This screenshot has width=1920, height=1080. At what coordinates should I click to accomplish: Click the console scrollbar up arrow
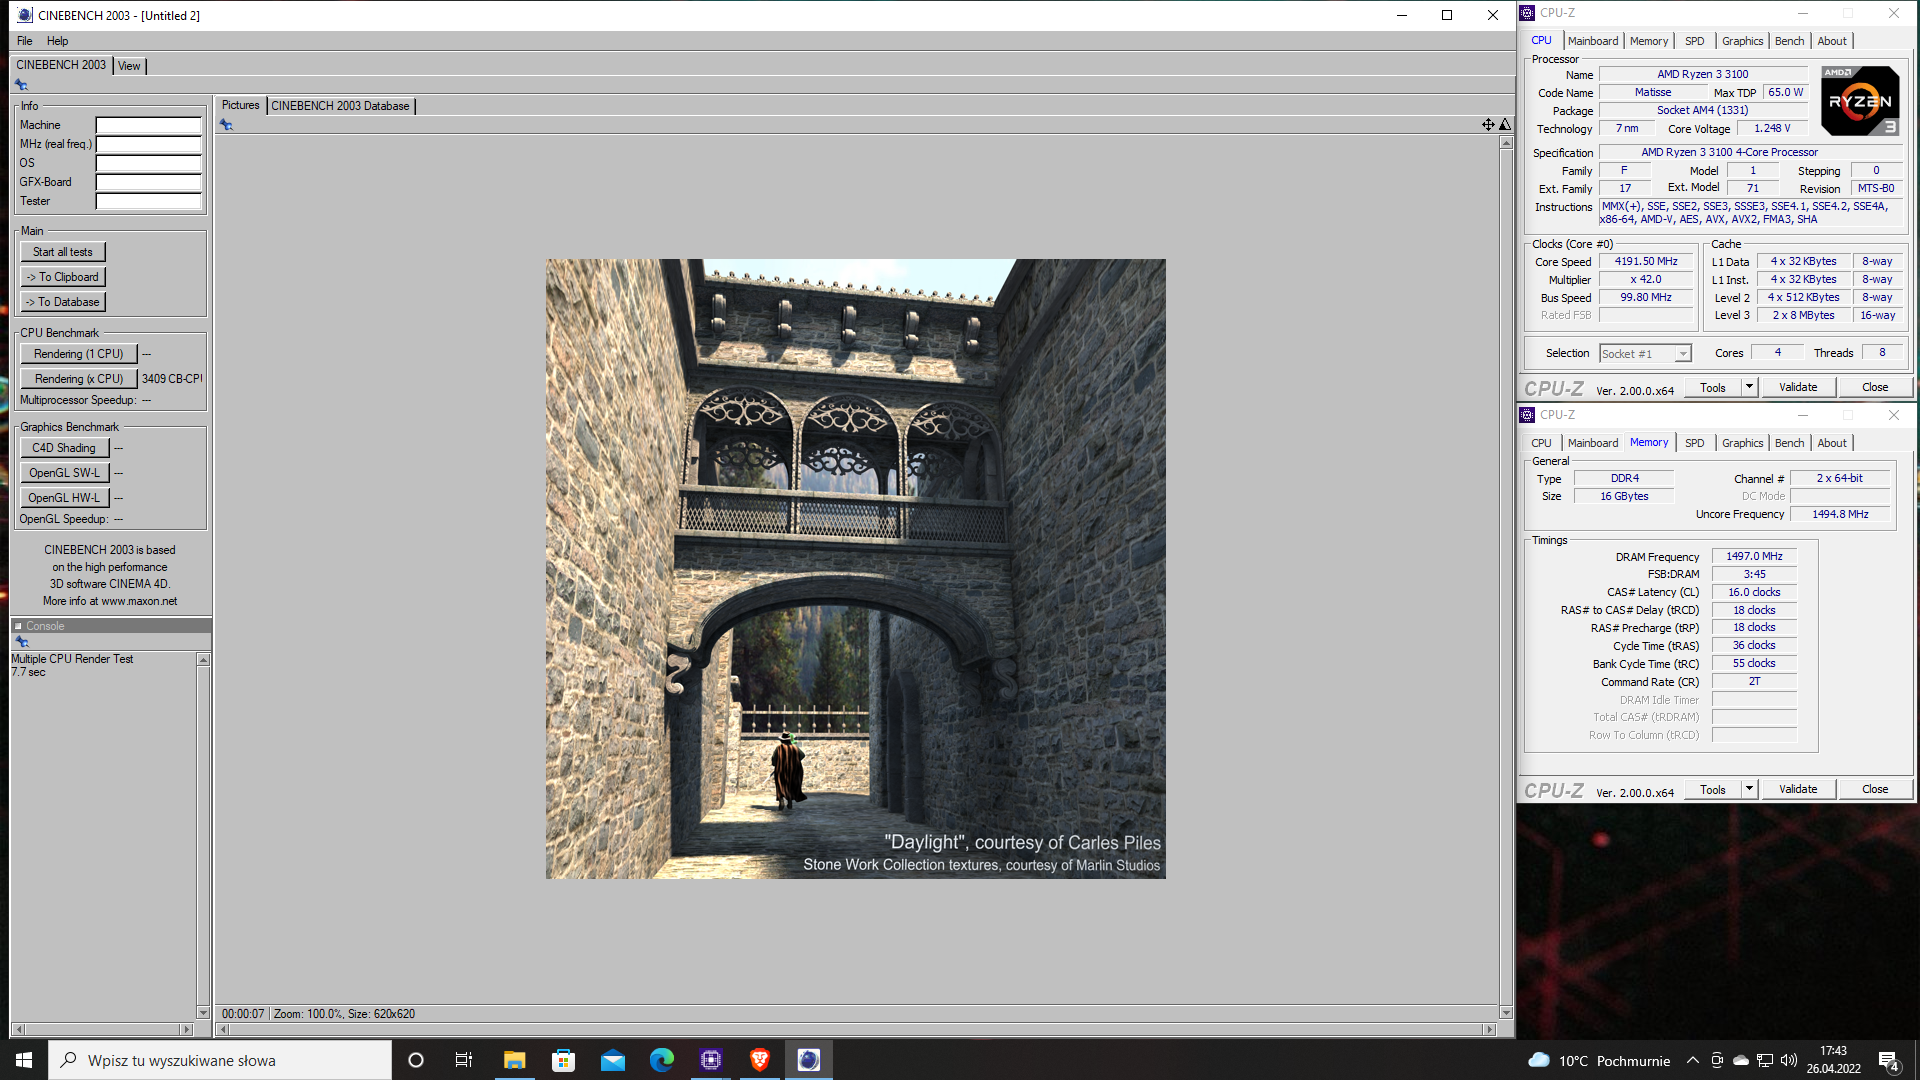click(203, 660)
